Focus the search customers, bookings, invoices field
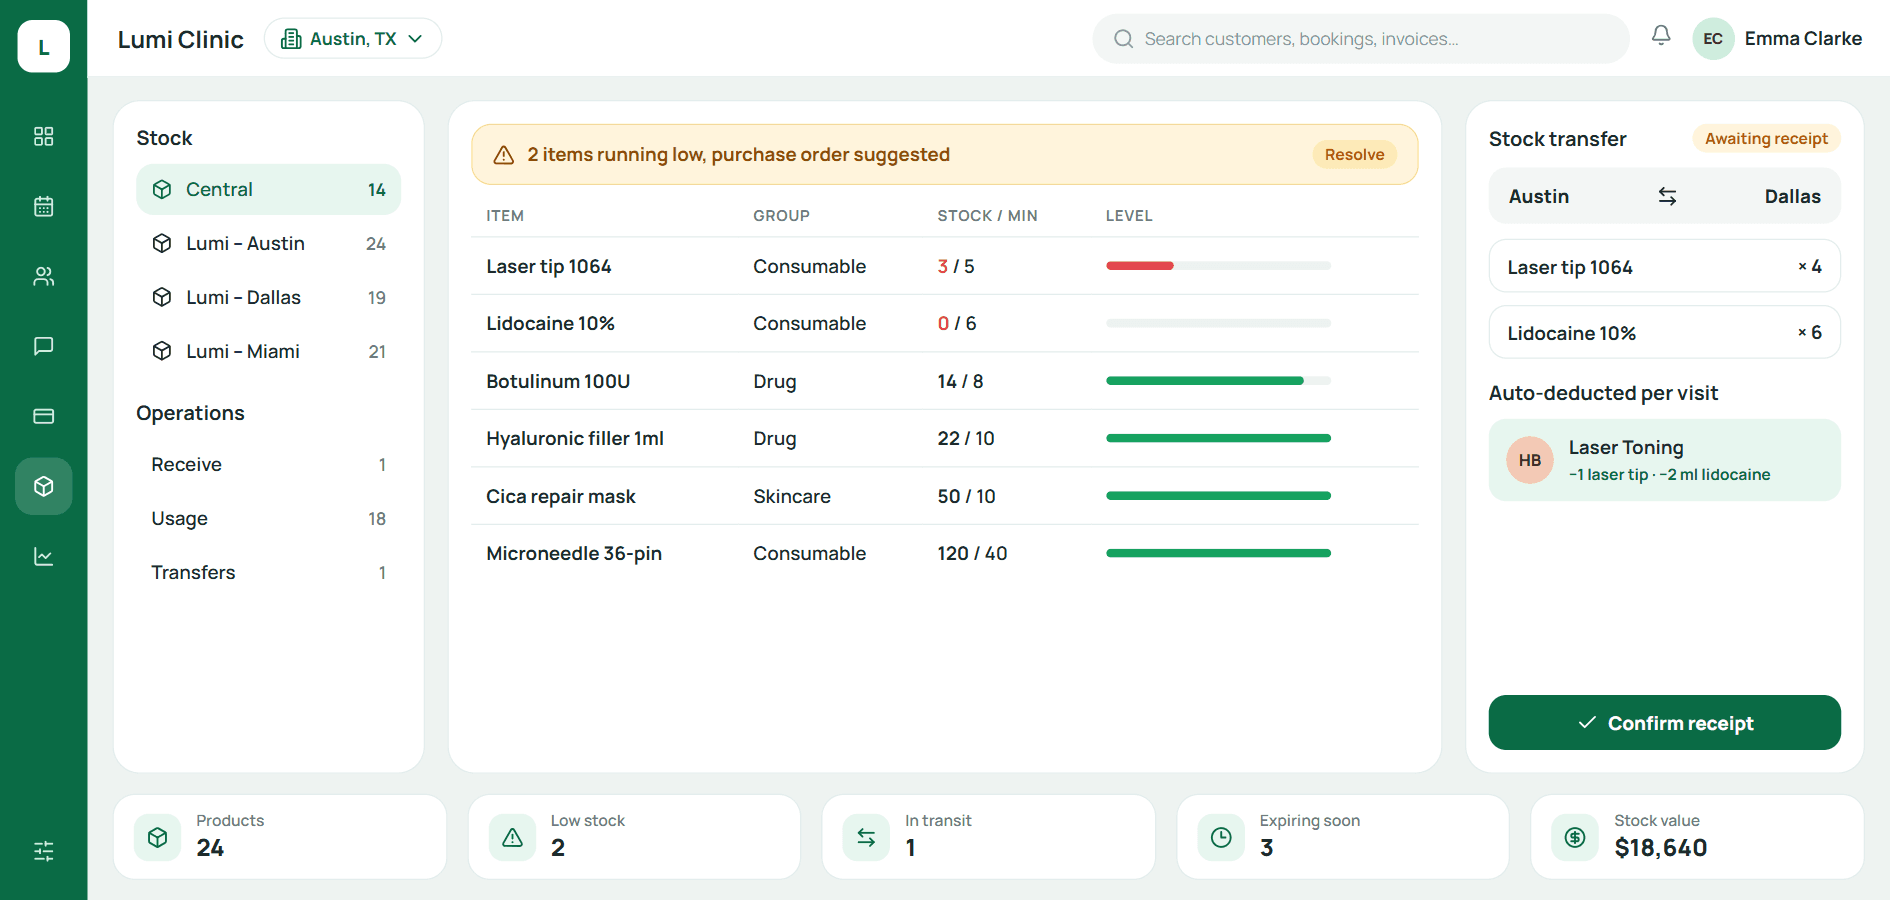 point(1361,39)
